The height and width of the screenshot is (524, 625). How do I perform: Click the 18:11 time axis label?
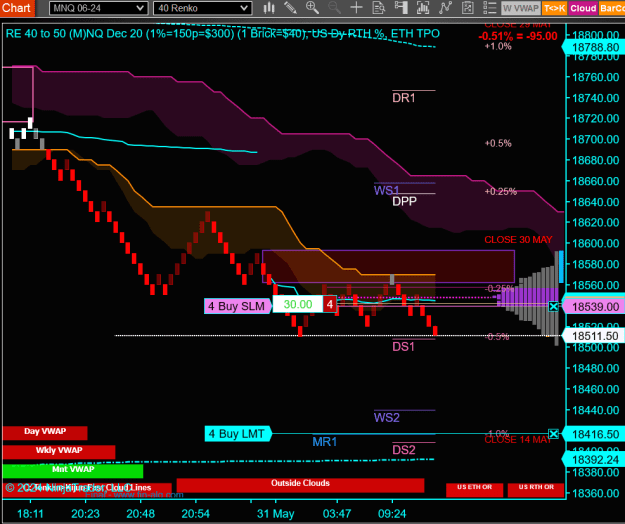30,514
